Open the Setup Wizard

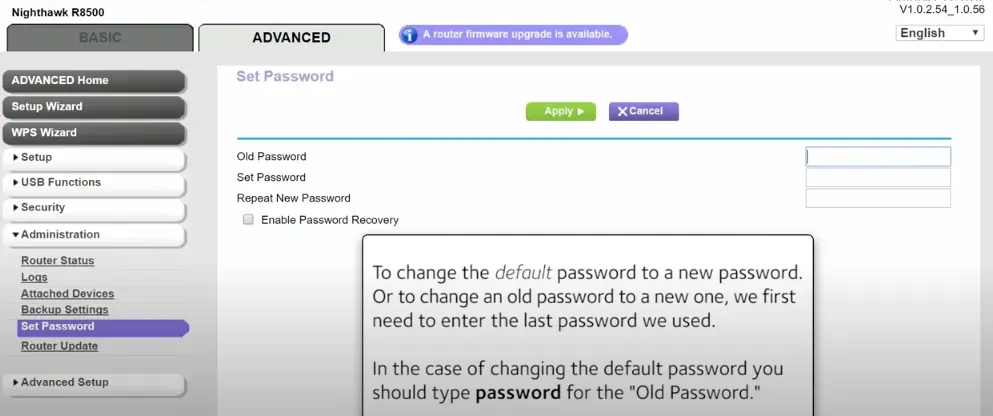coord(94,107)
